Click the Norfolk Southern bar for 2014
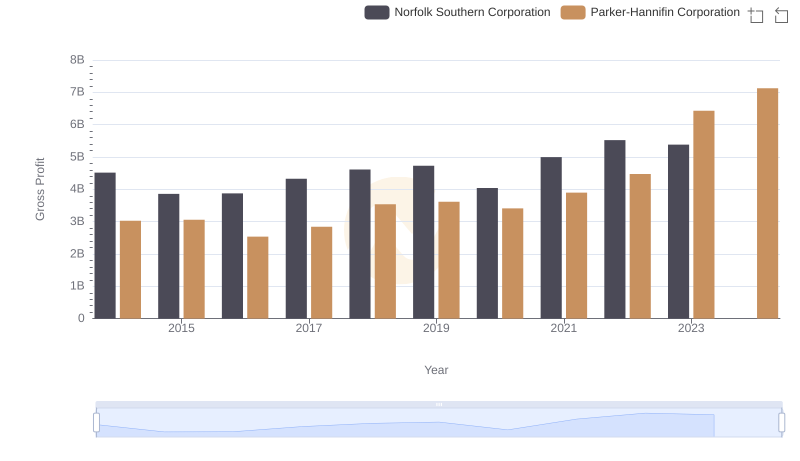The image size is (800, 461). click(x=105, y=246)
